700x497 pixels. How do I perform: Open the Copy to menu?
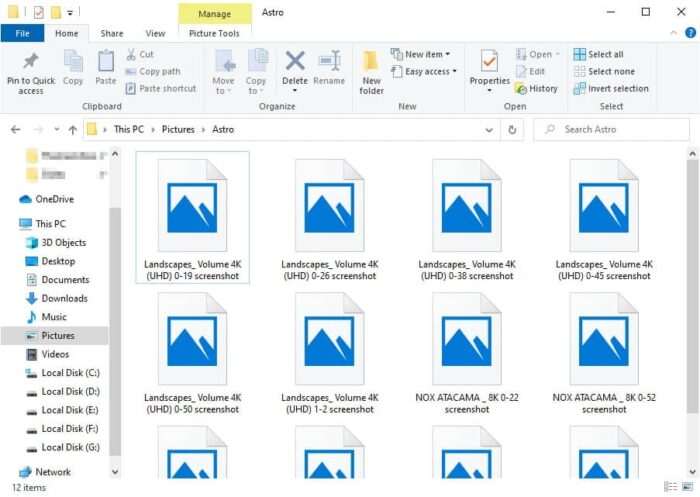pyautogui.click(x=256, y=72)
